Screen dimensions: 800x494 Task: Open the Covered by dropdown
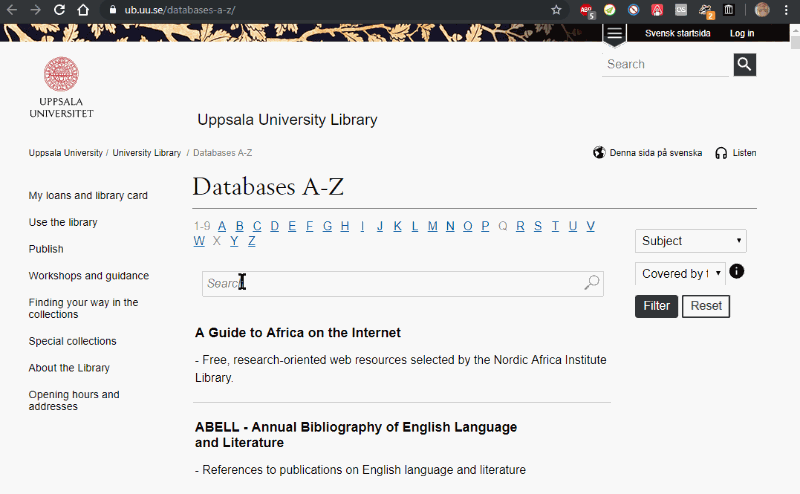680,274
